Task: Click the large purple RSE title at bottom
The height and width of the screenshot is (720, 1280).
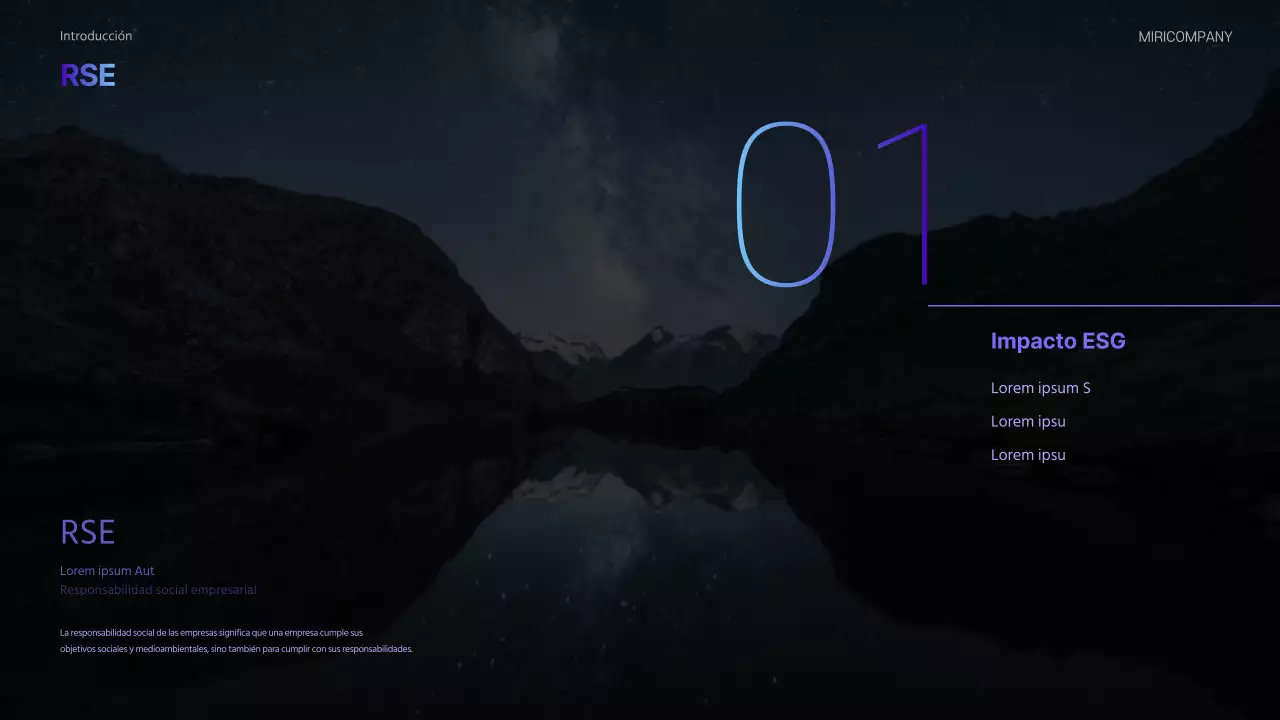Action: point(88,532)
